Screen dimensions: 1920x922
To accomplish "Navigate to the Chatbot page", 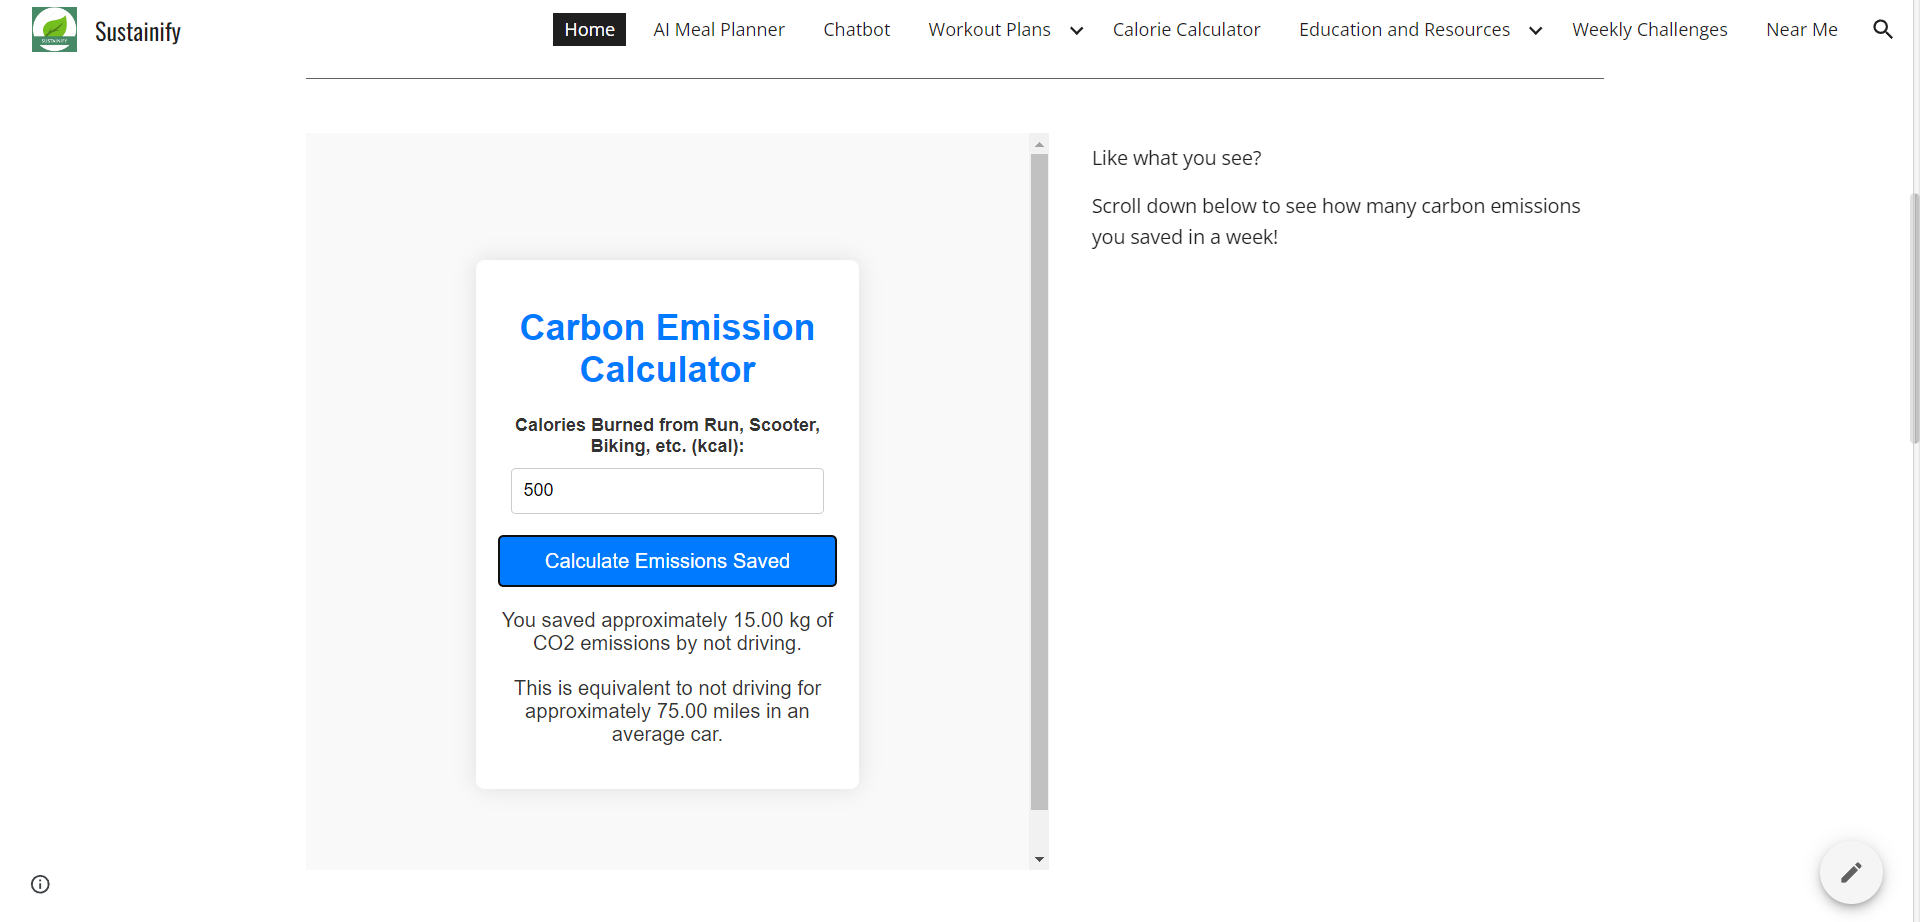I will pos(856,30).
